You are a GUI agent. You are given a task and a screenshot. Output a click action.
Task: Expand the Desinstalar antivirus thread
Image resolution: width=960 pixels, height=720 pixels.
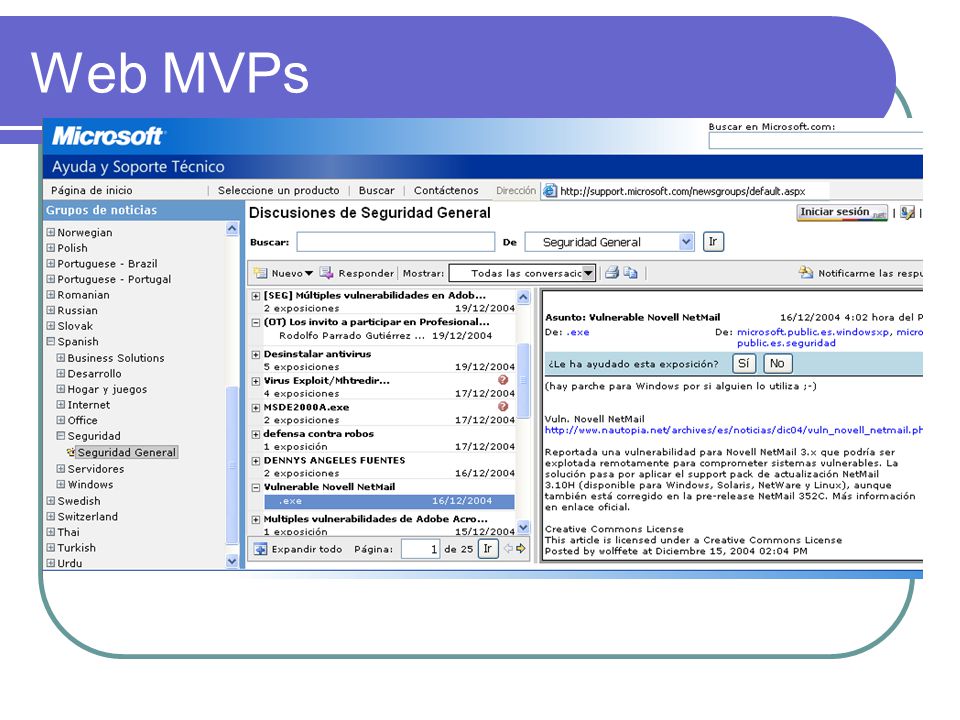click(x=256, y=354)
